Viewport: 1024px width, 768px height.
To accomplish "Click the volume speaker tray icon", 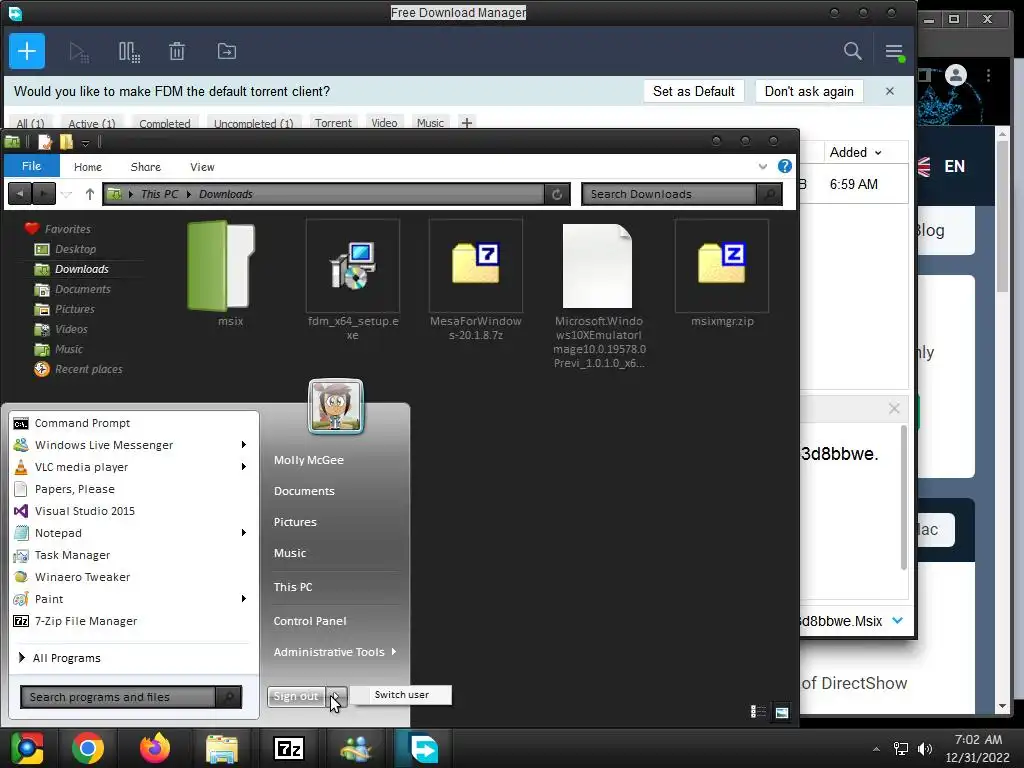I will click(925, 748).
